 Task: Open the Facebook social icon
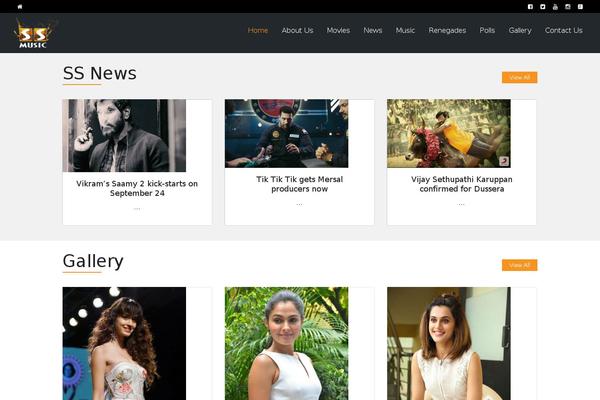pyautogui.click(x=530, y=7)
